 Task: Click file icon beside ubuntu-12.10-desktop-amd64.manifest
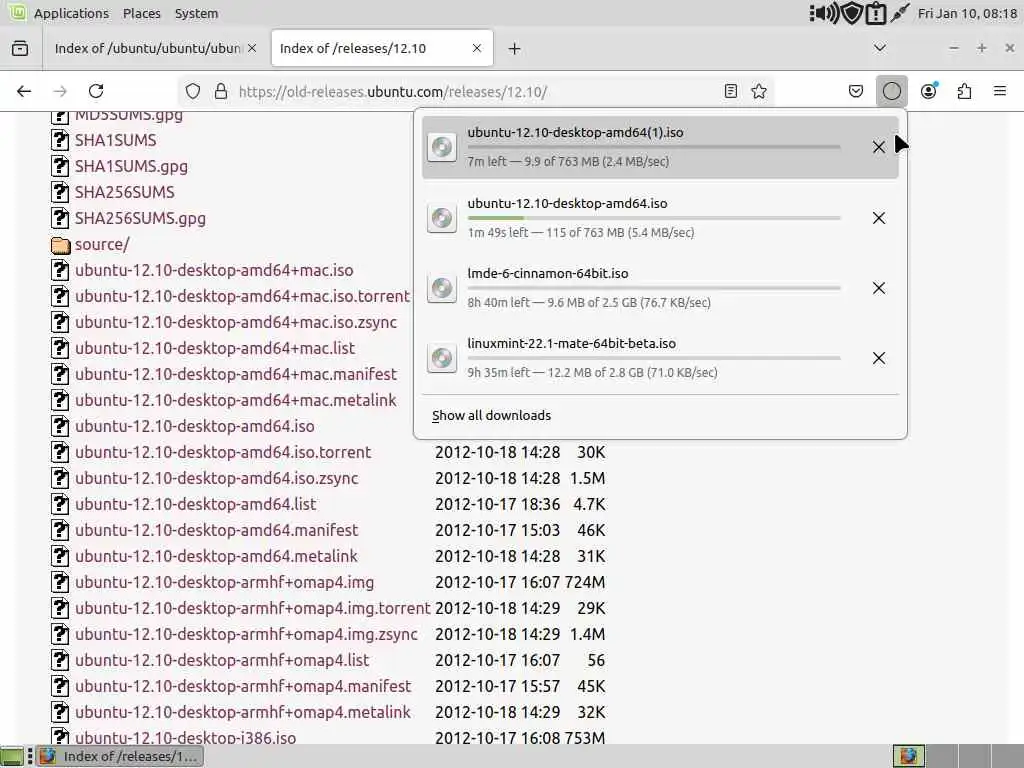coord(60,530)
